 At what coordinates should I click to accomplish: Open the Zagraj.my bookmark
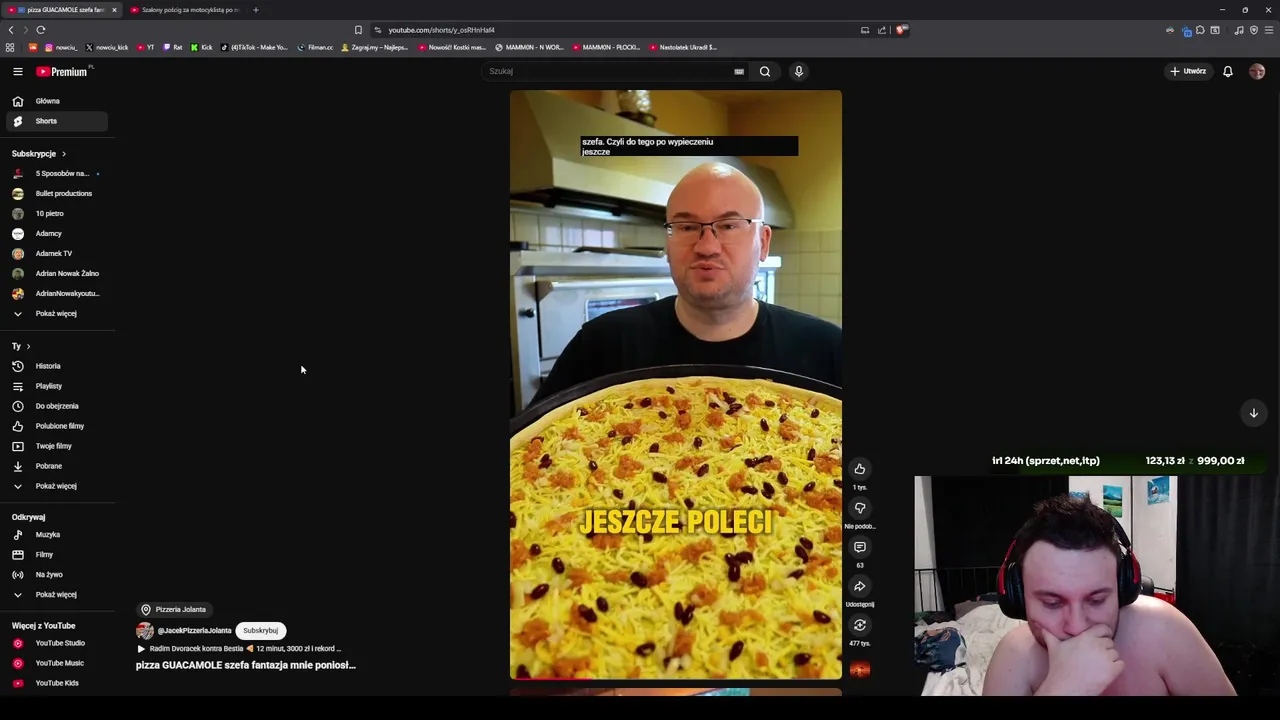pyautogui.click(x=376, y=47)
